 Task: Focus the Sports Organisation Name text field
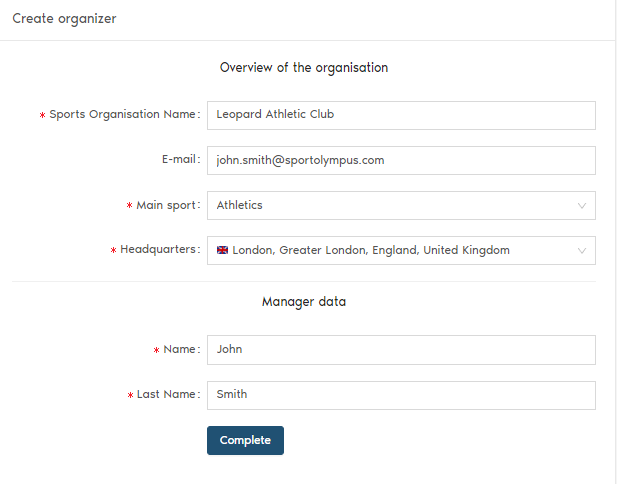(x=400, y=115)
